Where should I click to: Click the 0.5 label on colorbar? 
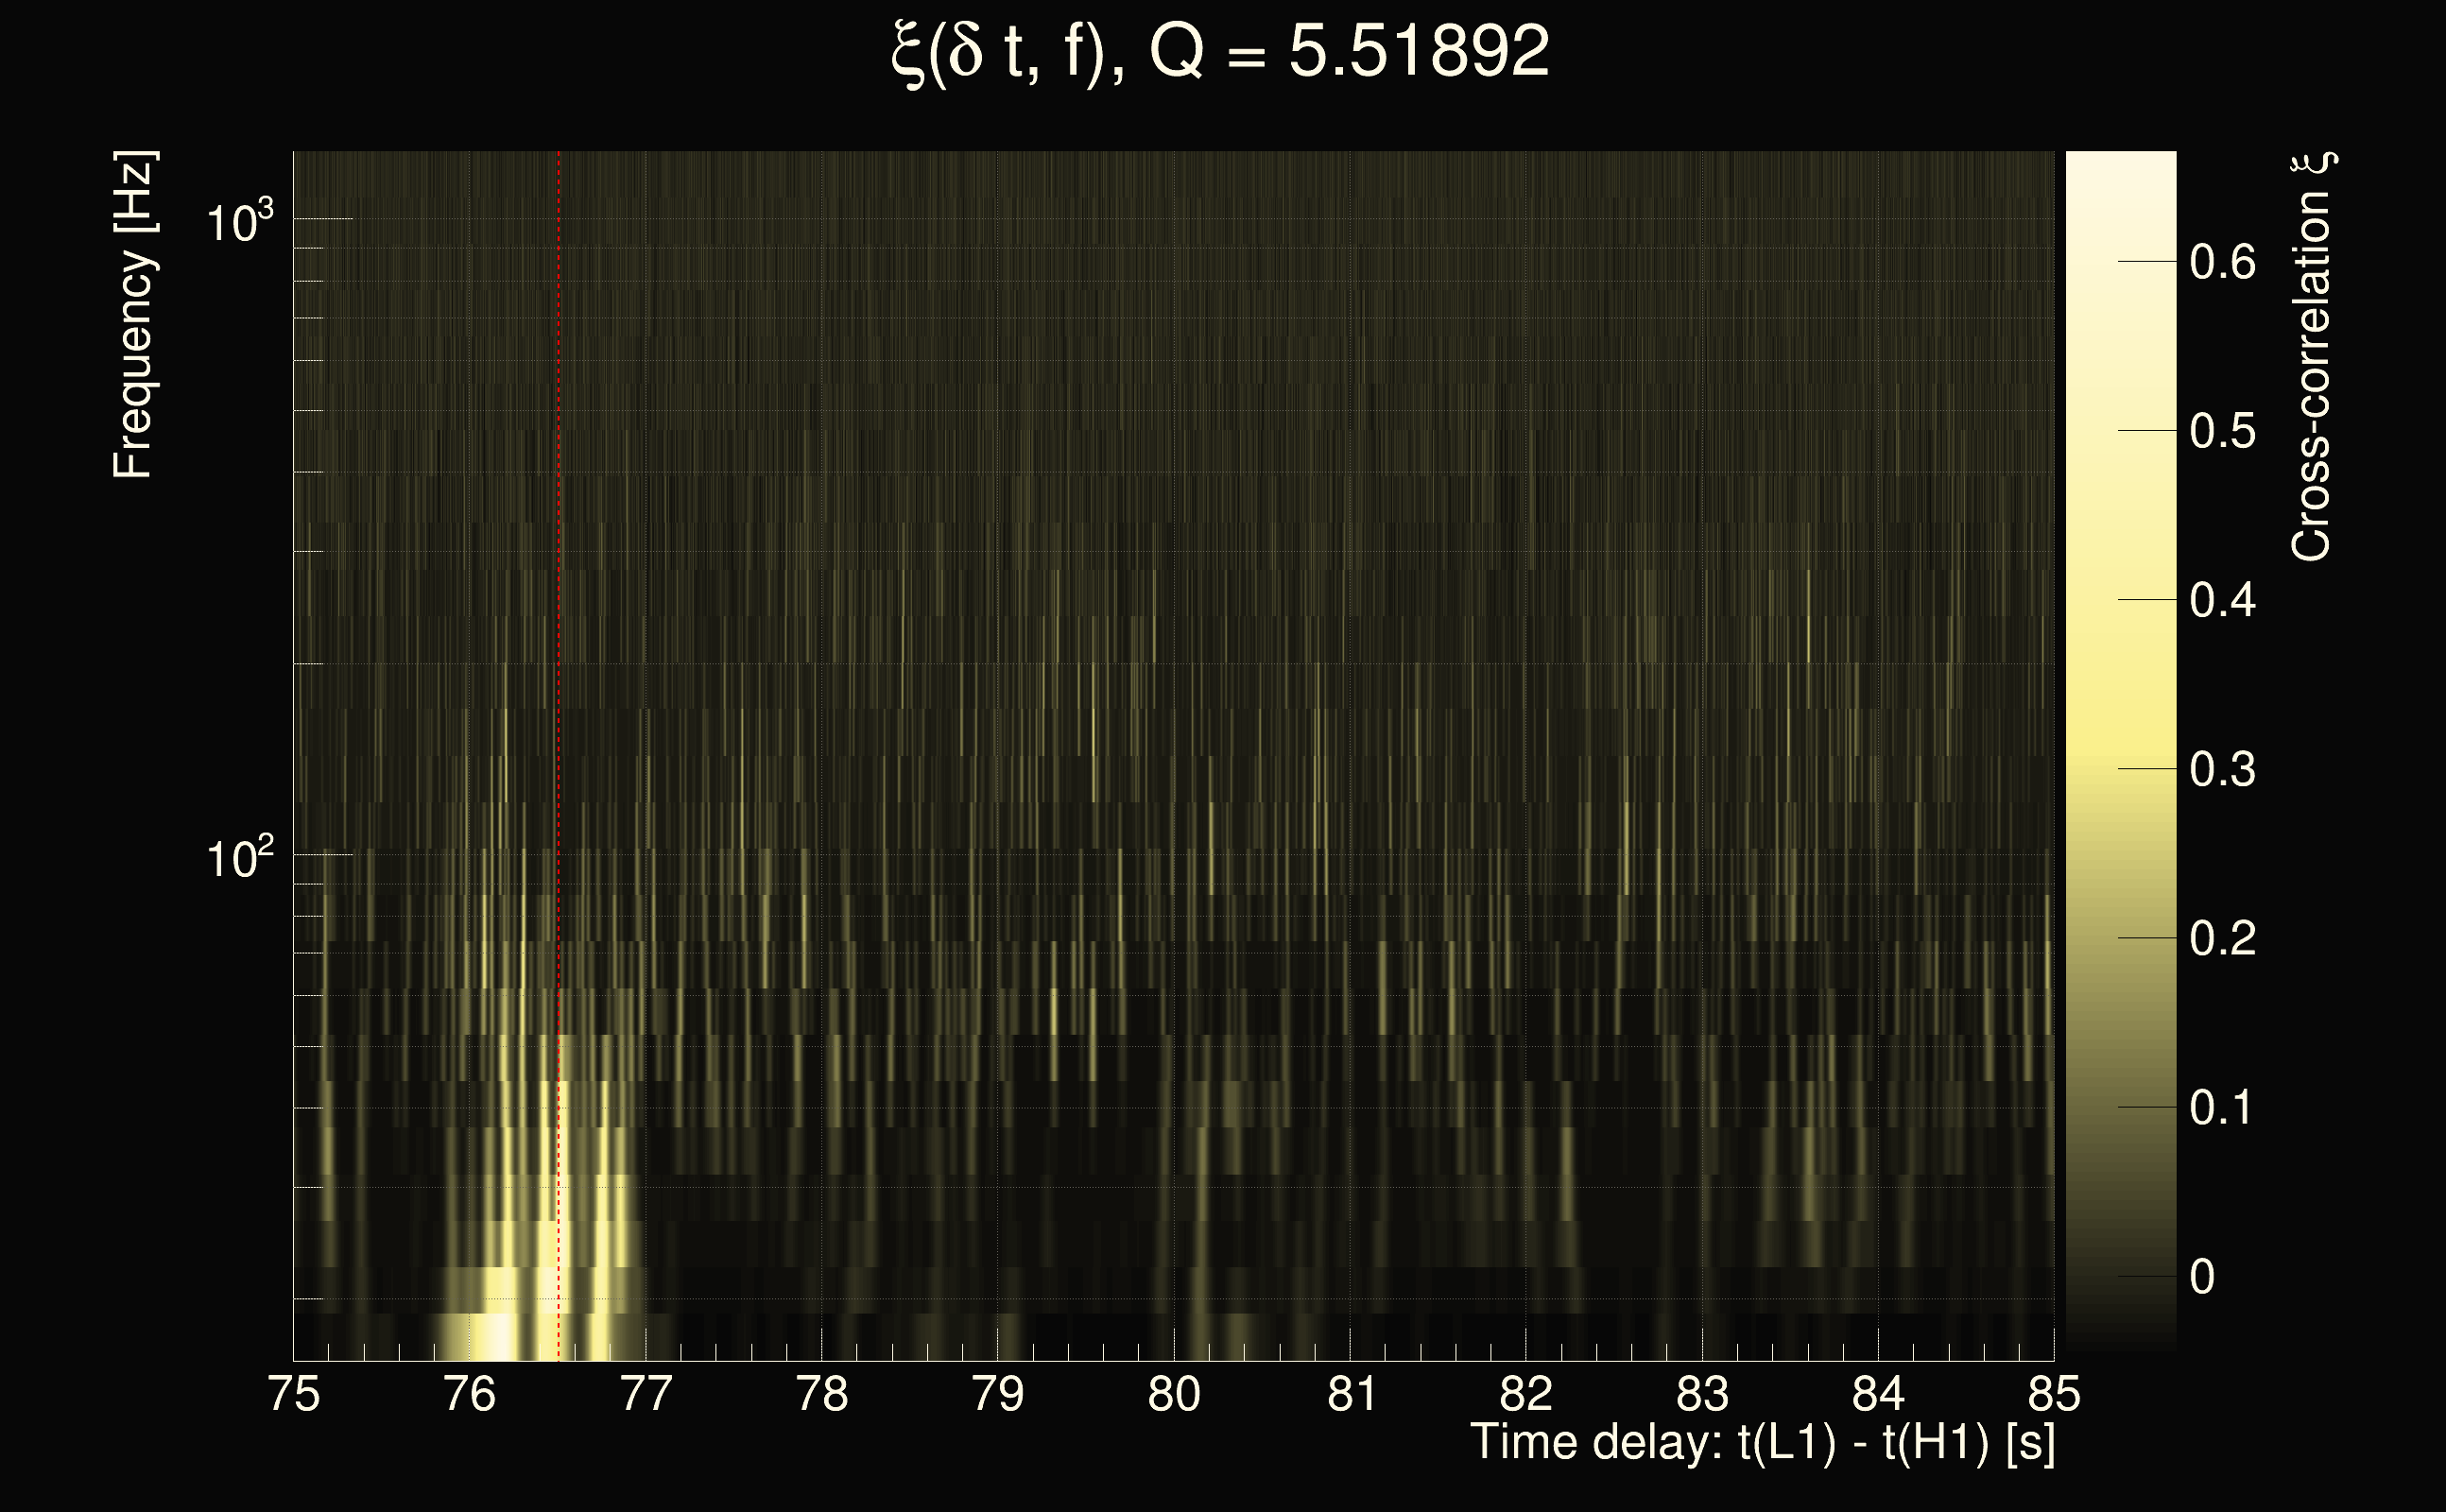point(2222,432)
